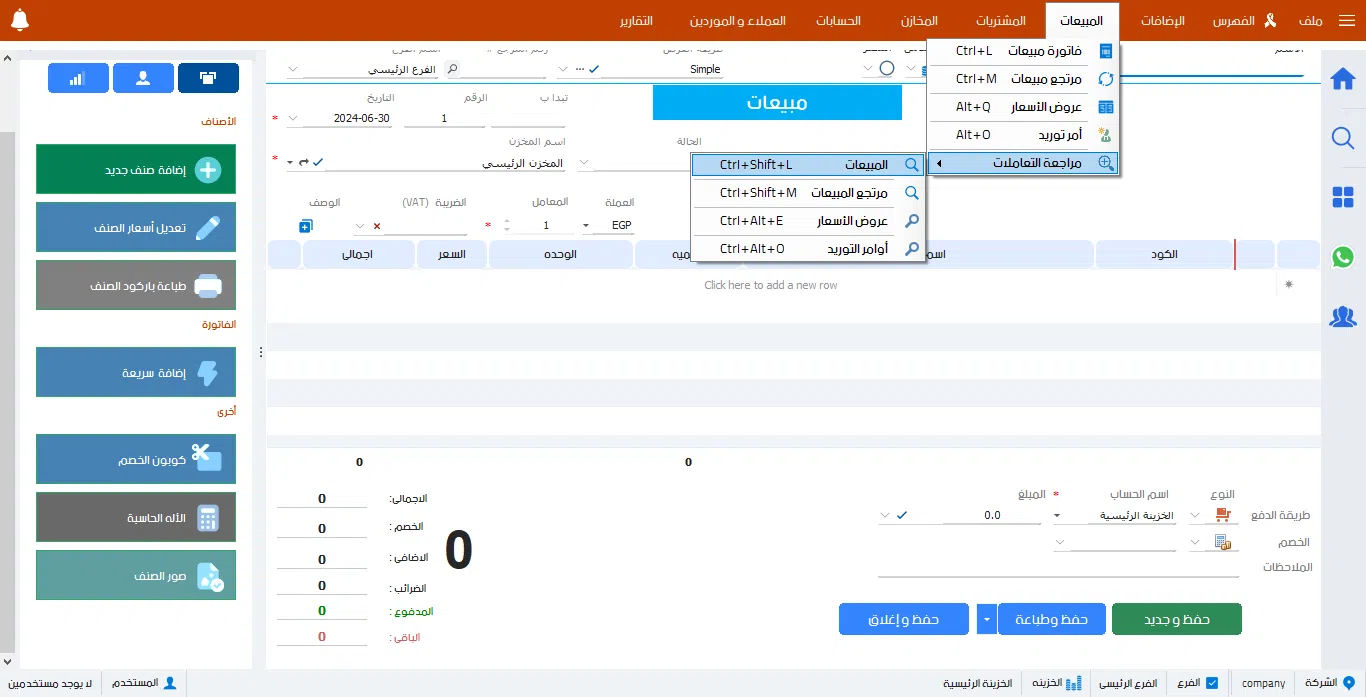Image resolution: width=1366 pixels, height=697 pixels.
Task: Select the bar chart panel icon
Action: (x=78, y=78)
